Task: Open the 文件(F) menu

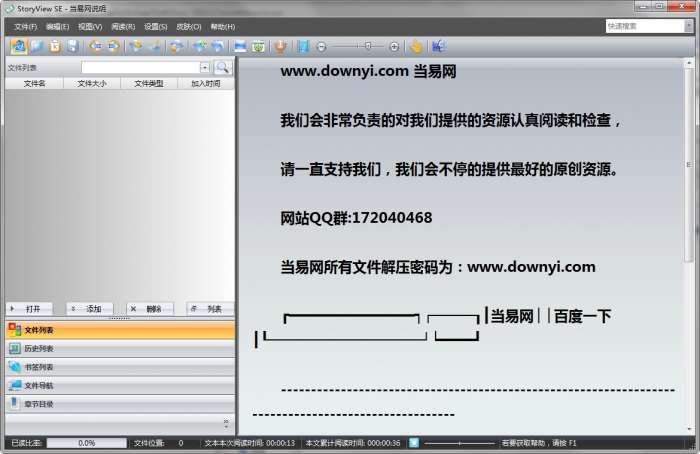Action: (x=25, y=27)
